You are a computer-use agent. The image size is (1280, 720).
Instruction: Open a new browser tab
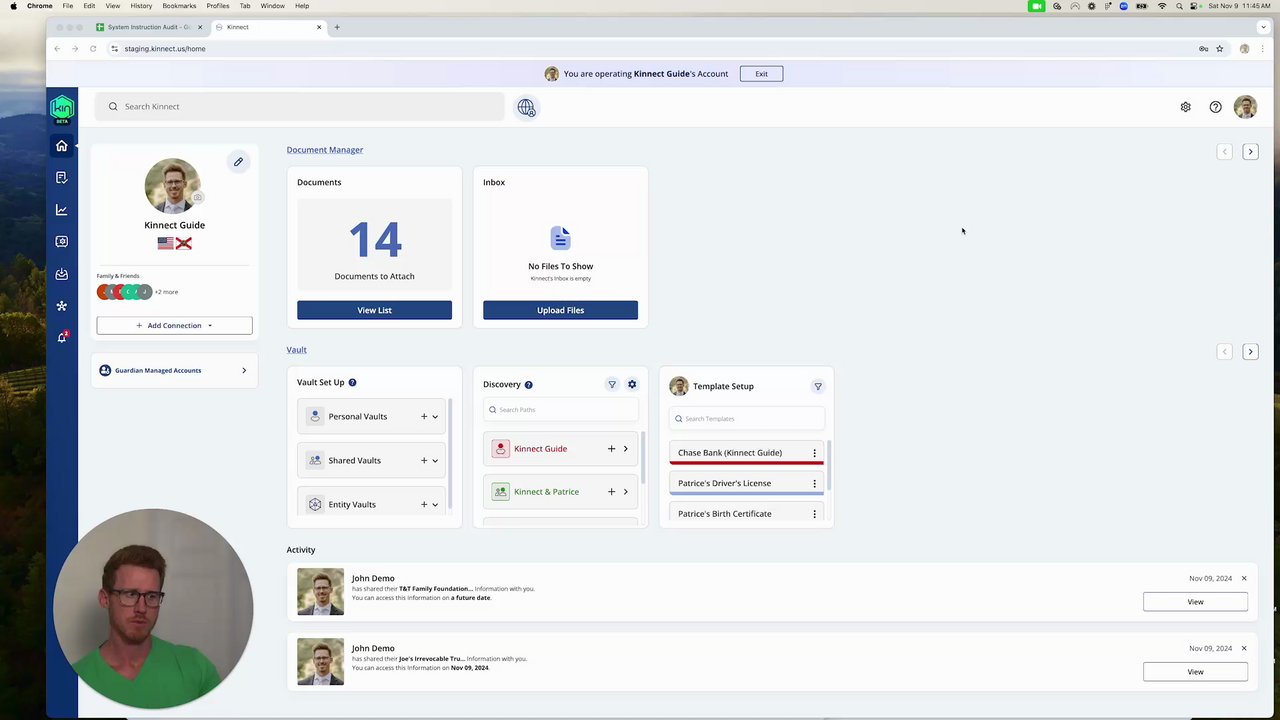tap(337, 27)
